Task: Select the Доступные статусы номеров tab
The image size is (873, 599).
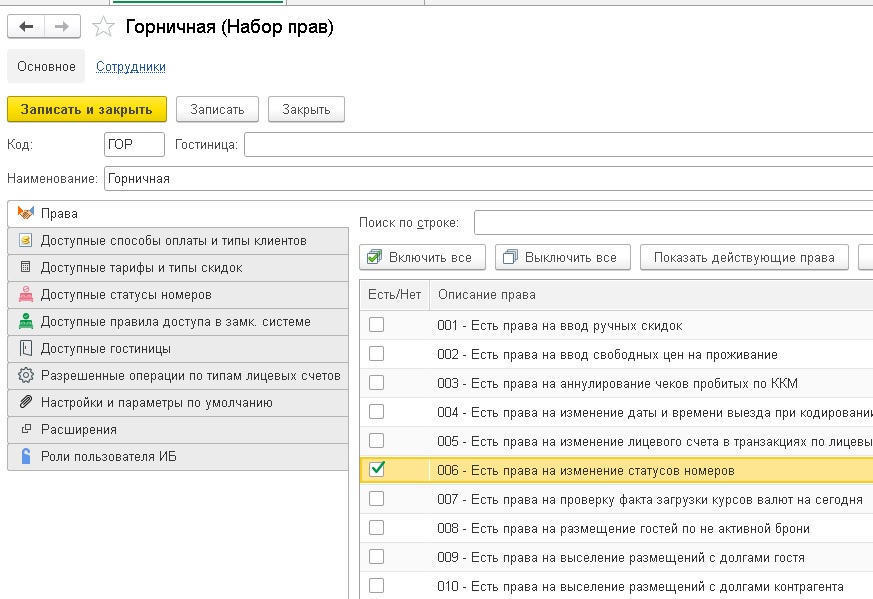Action: point(125,295)
